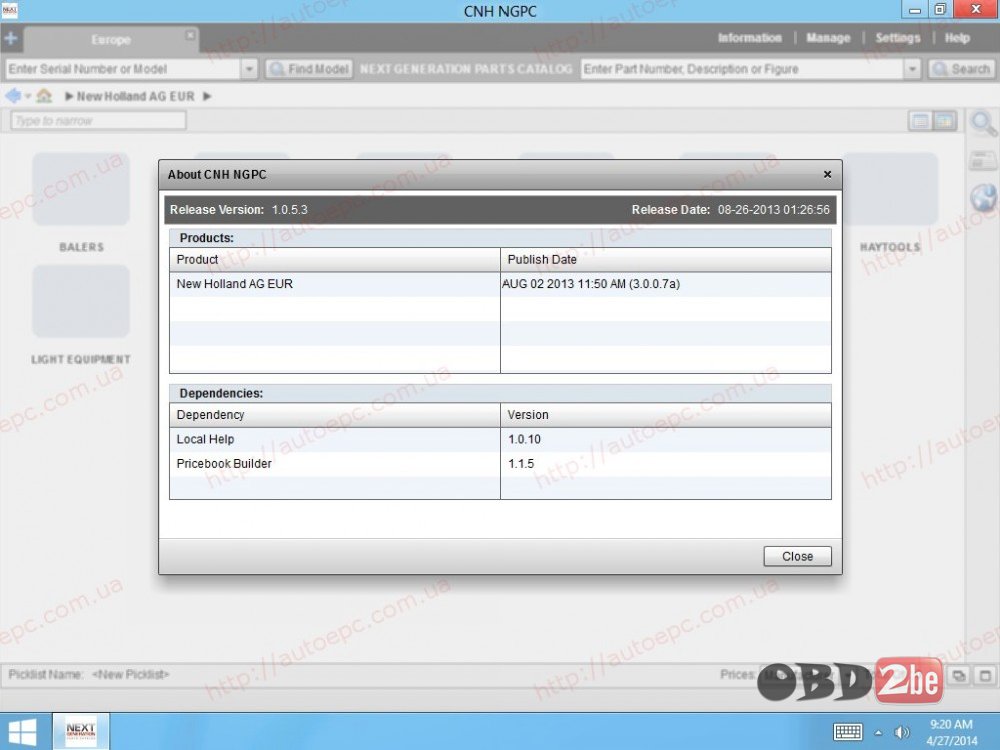1000x750 pixels.
Task: Click the single square icon in picklist bar
Action: [985, 675]
